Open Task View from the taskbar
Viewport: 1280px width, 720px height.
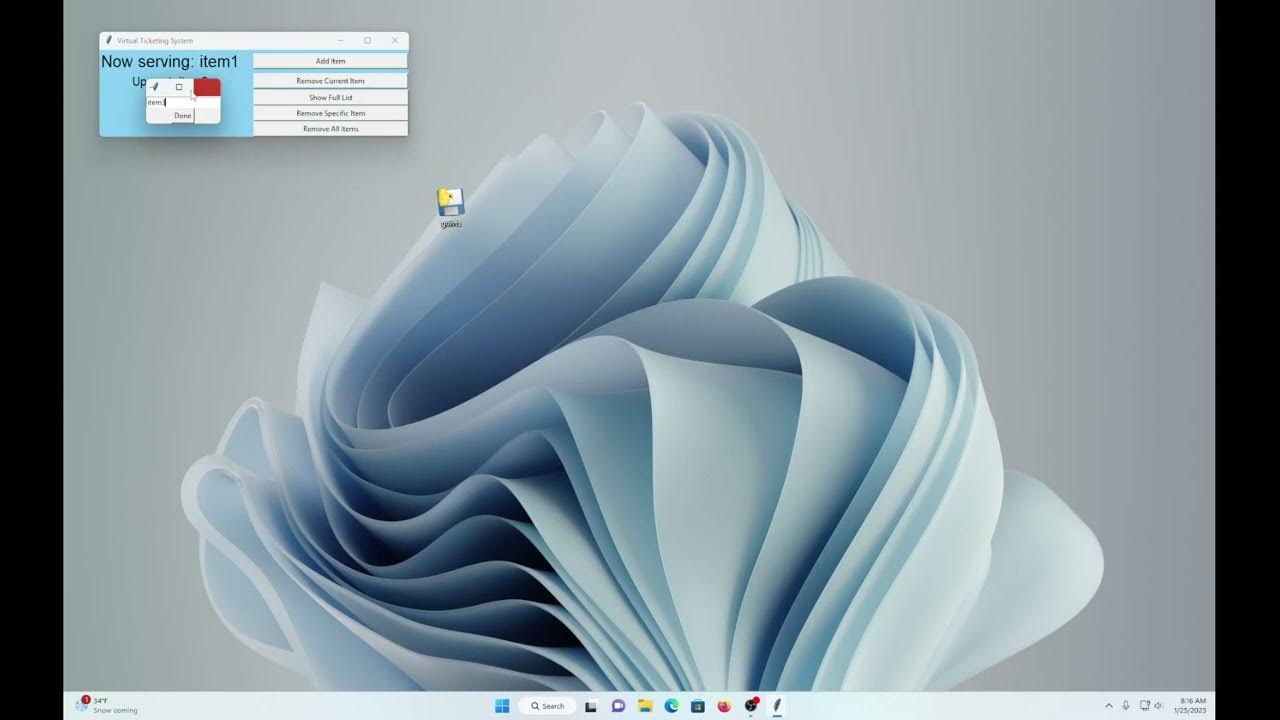pos(591,706)
